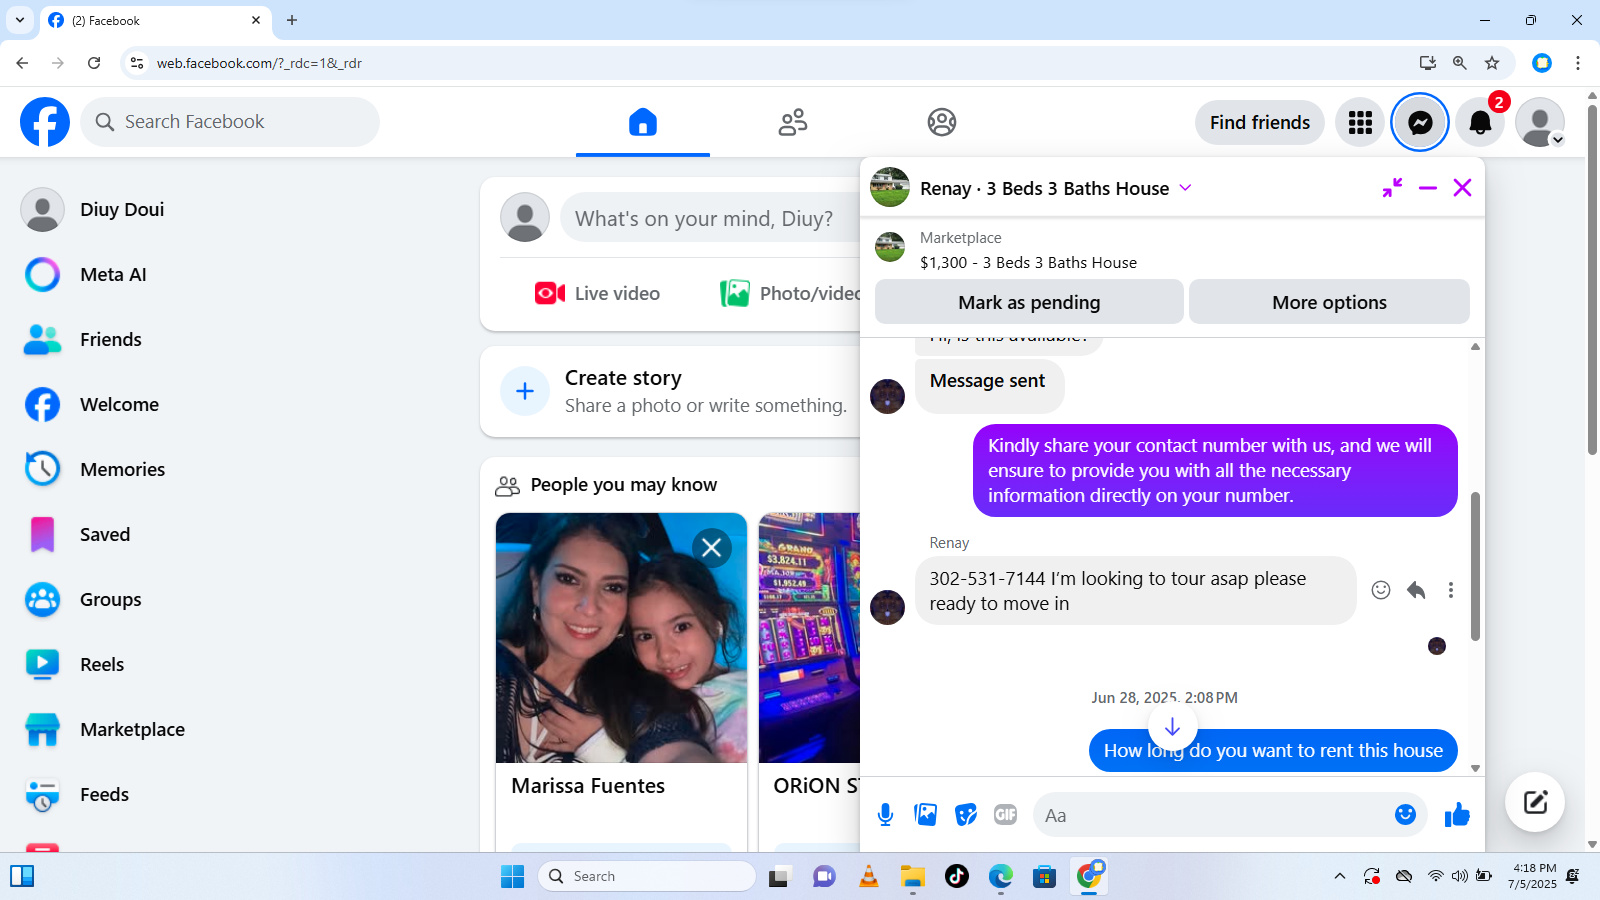1600x900 pixels.
Task: Focus the Search Facebook field
Action: [x=230, y=122]
